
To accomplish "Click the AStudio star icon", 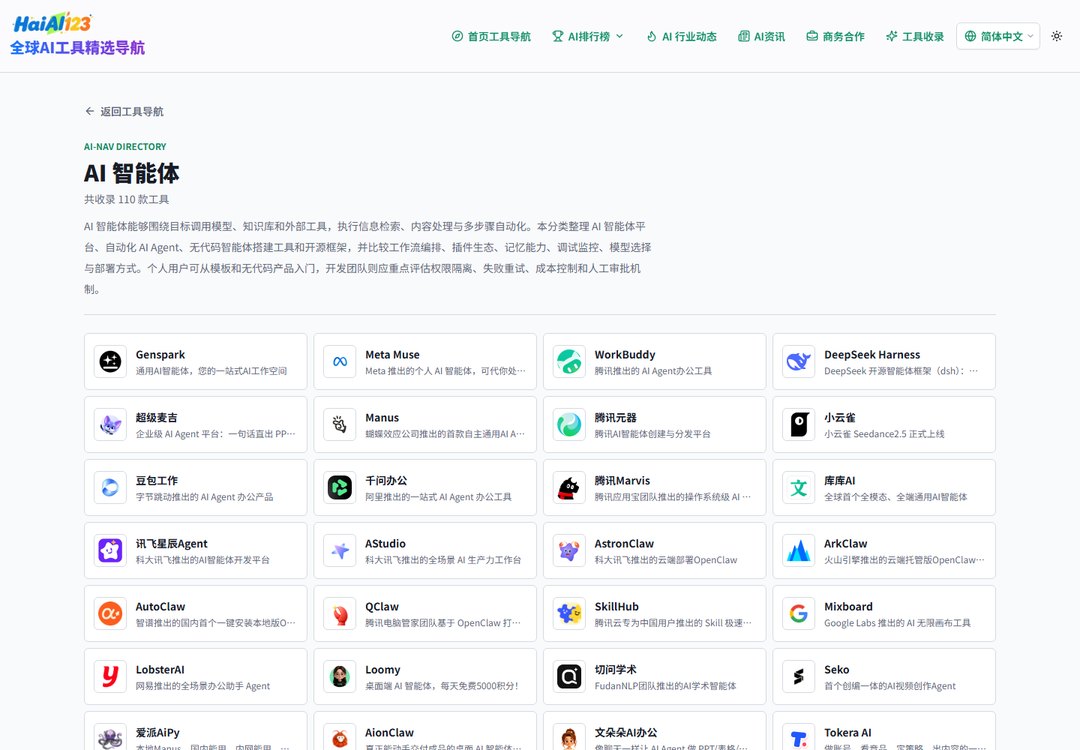I will tap(340, 551).
